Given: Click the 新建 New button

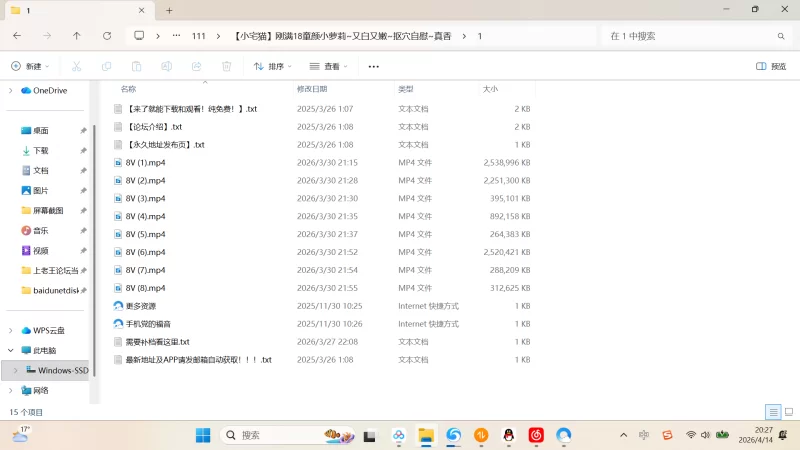Looking at the screenshot, I should point(30,66).
